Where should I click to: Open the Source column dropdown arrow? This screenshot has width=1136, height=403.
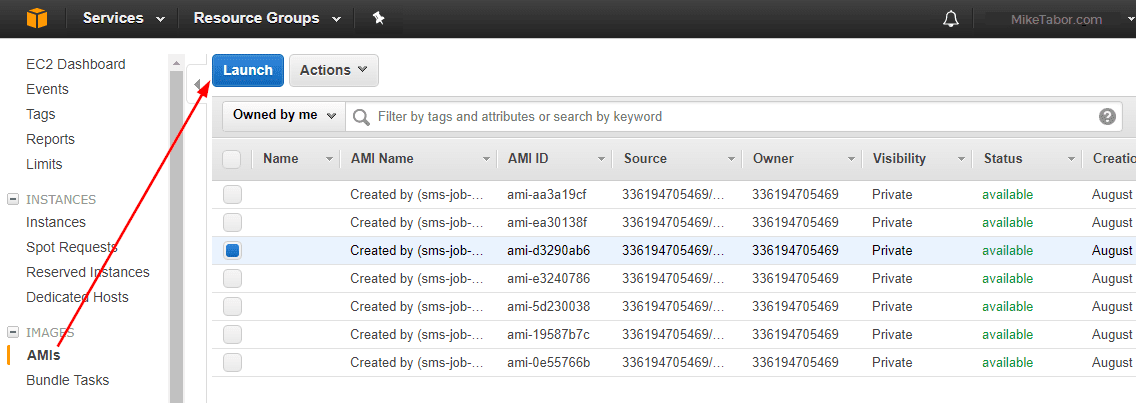732,159
